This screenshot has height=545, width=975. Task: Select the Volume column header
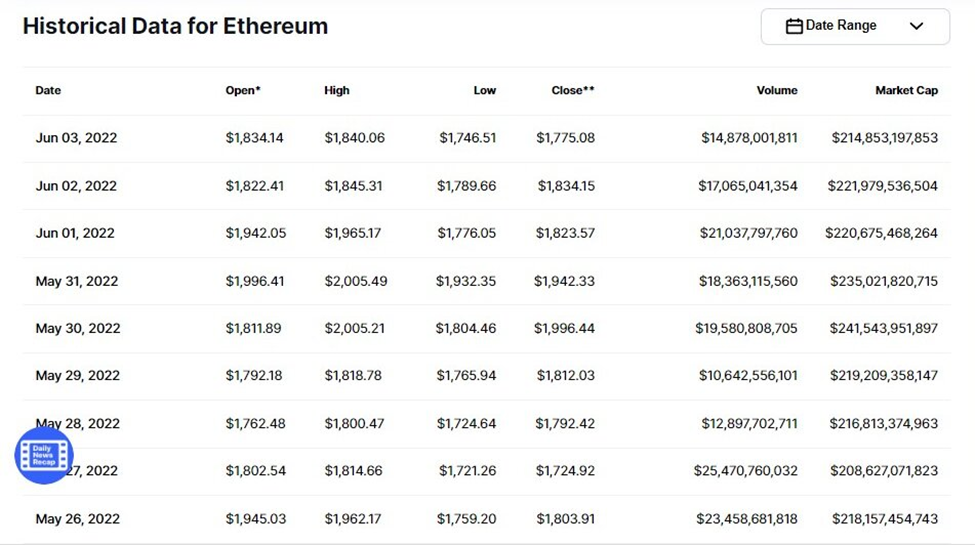(777, 90)
